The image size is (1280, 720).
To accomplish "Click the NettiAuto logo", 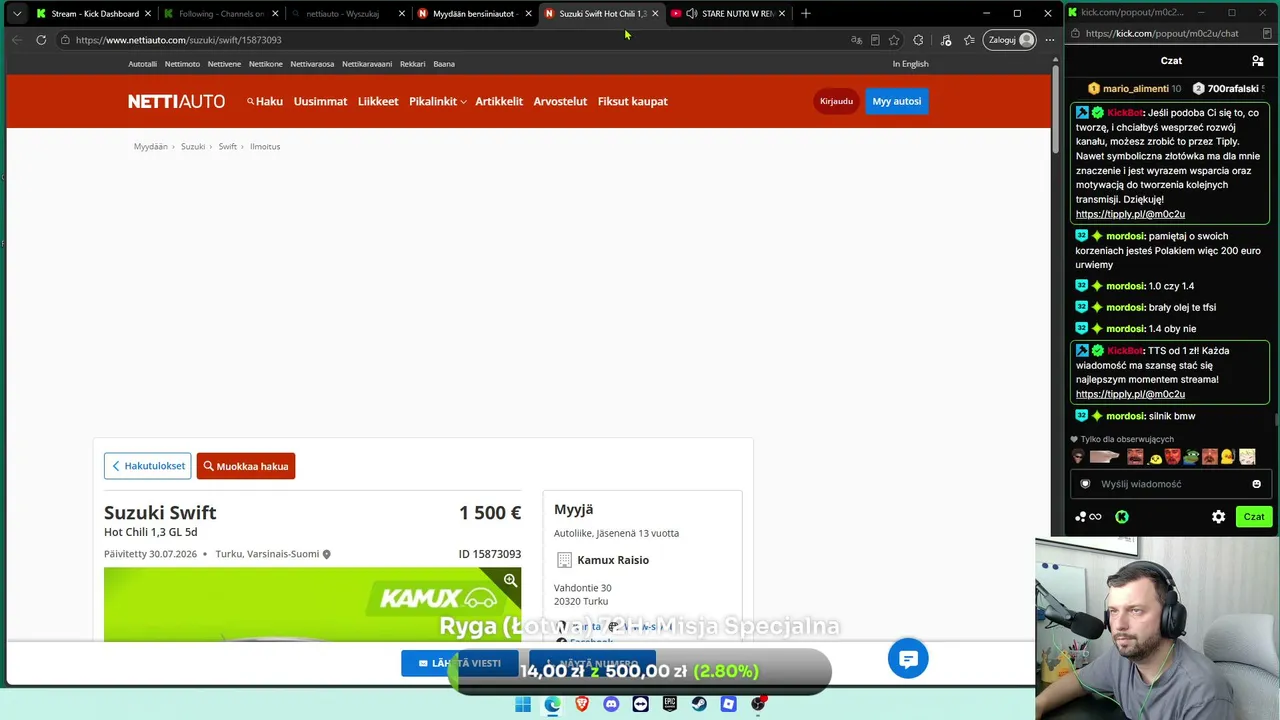I will [176, 101].
